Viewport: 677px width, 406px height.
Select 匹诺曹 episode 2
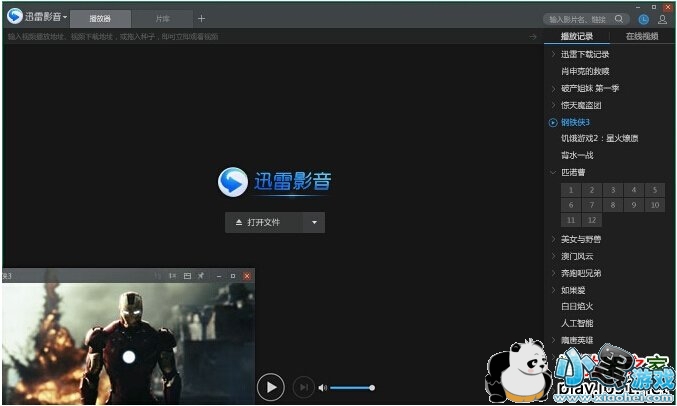(592, 190)
